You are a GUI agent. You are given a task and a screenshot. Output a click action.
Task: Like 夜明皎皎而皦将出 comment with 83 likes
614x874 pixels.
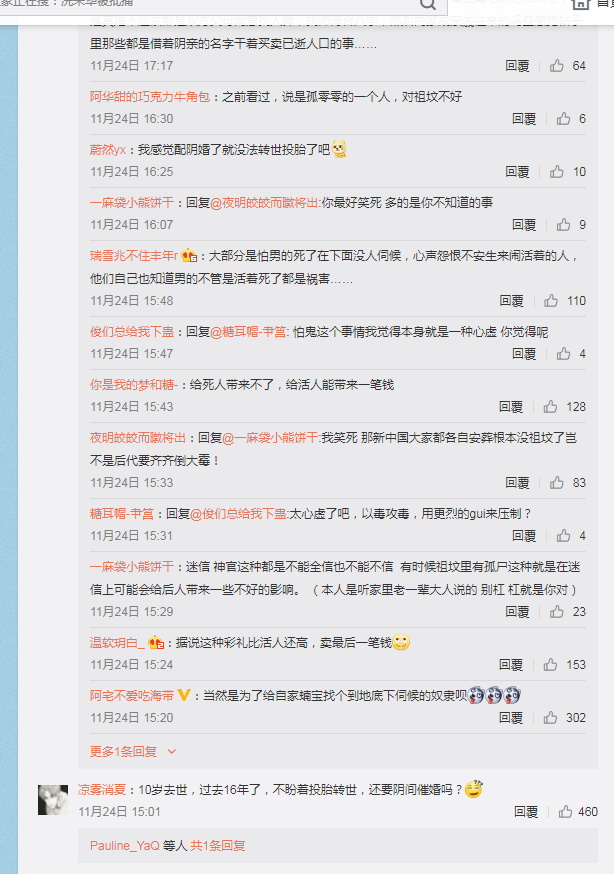point(557,483)
